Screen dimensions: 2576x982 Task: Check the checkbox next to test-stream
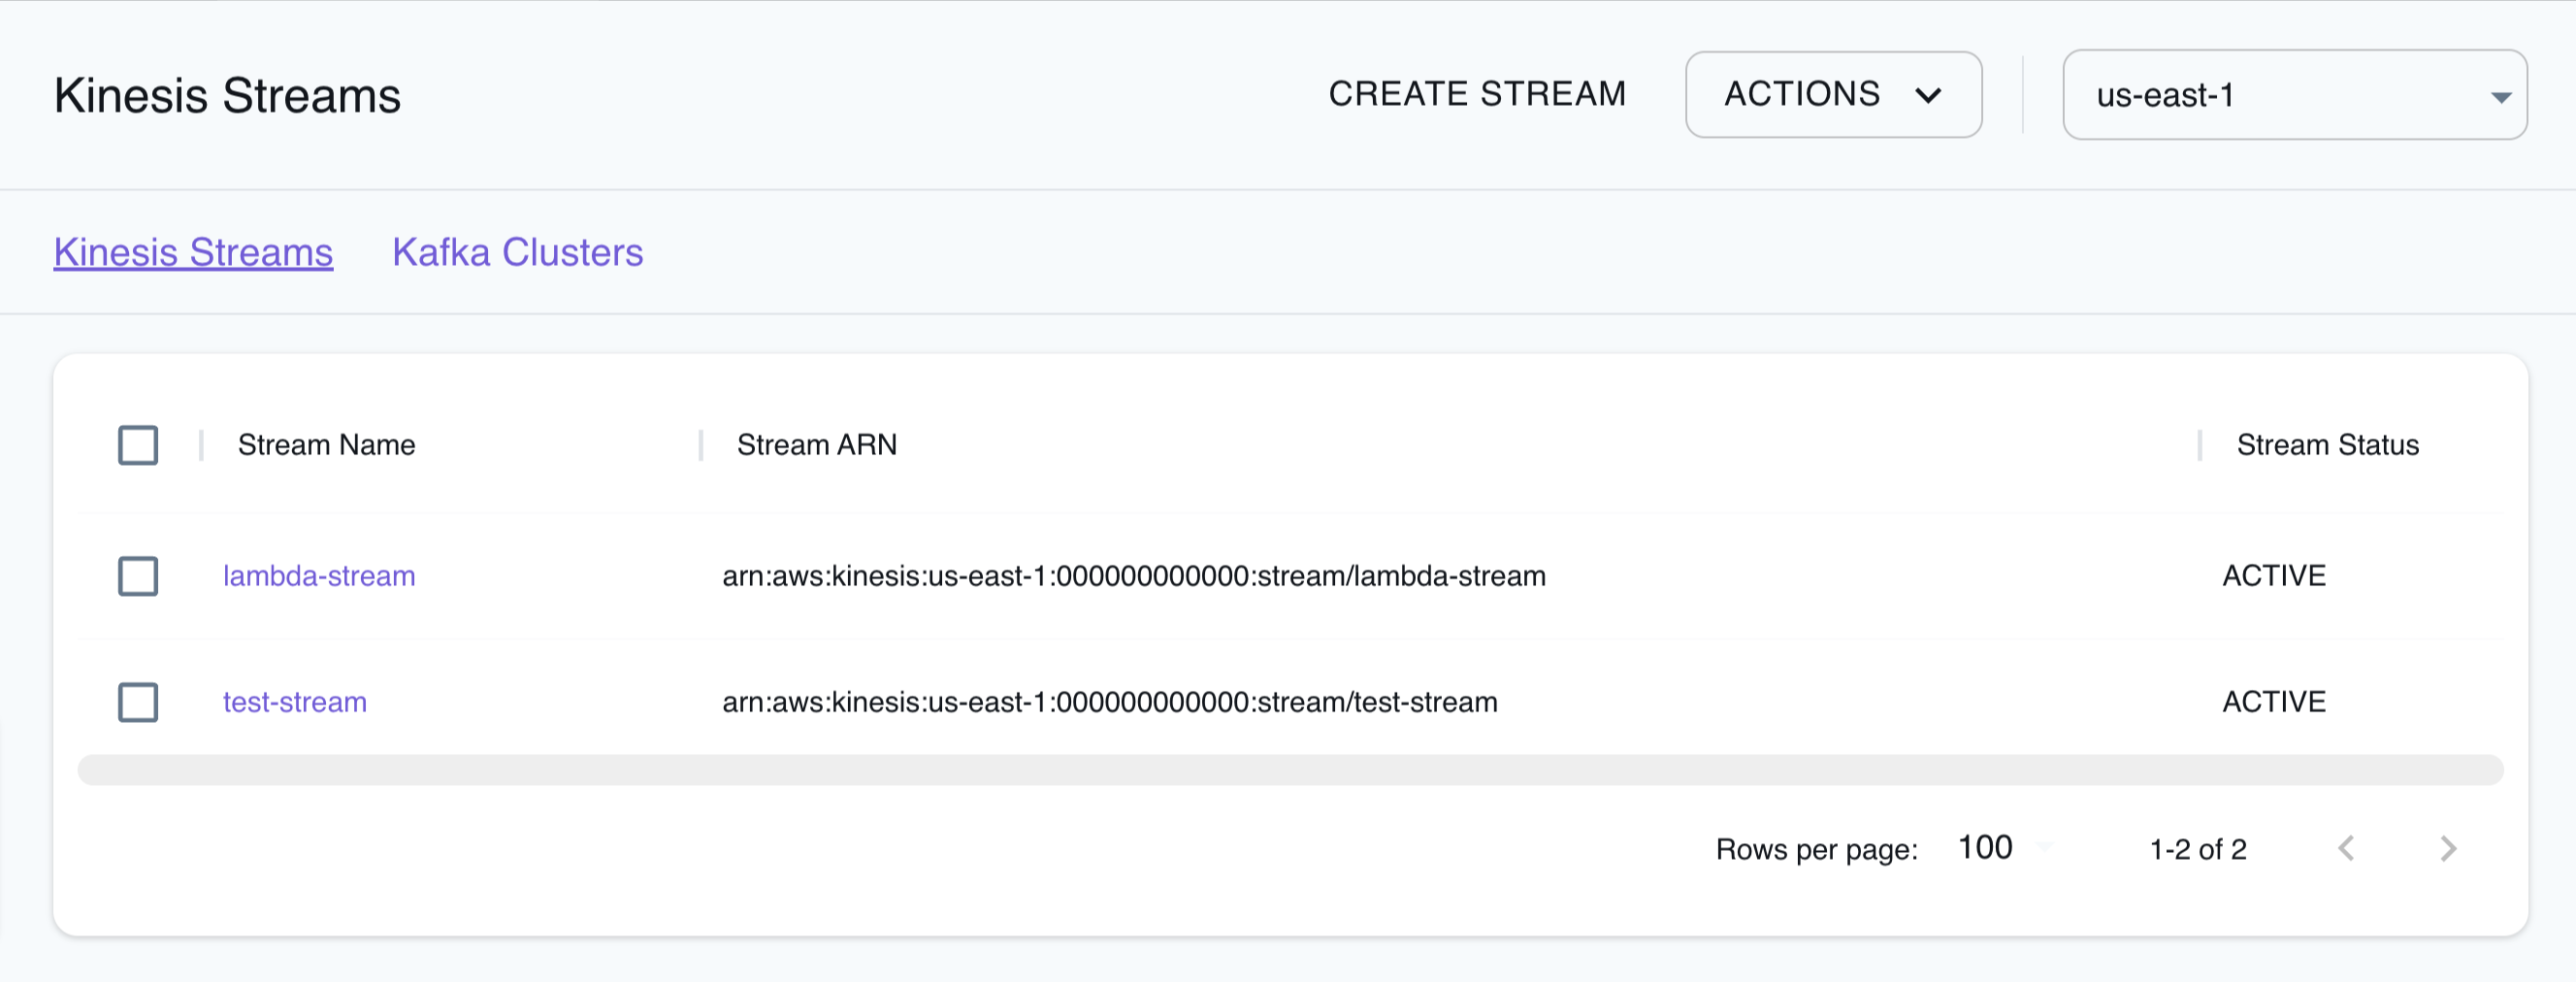click(x=138, y=702)
